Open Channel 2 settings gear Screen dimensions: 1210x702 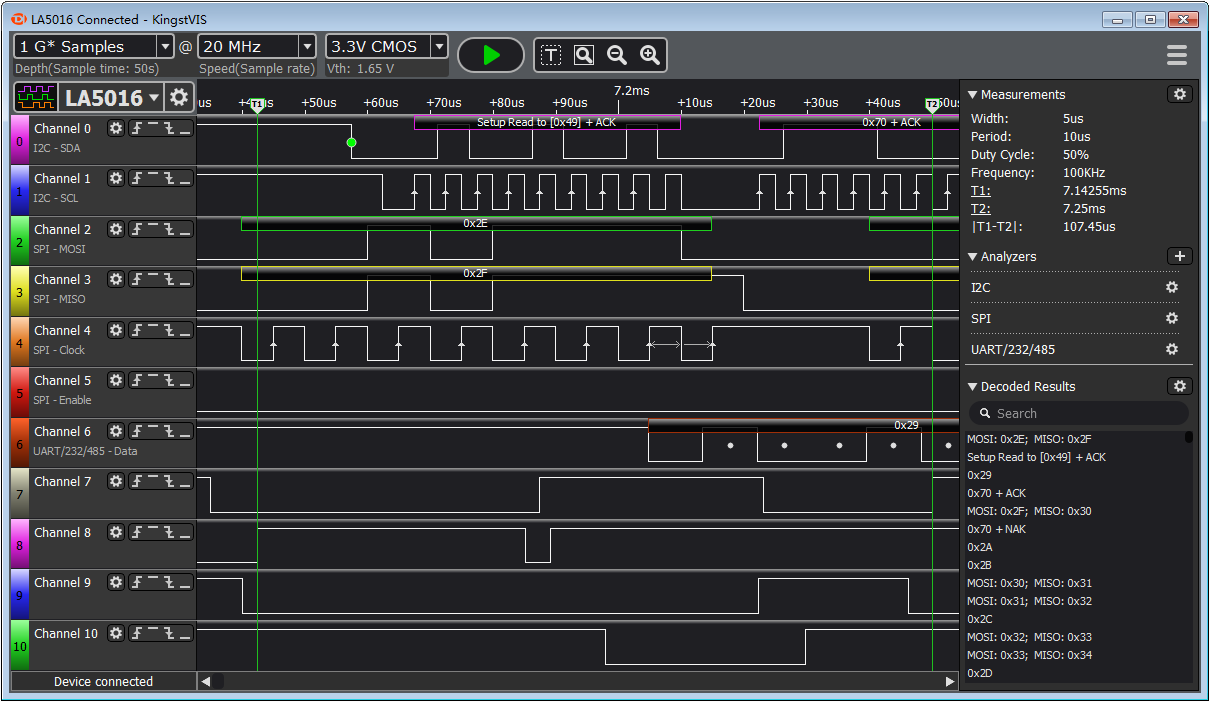116,229
